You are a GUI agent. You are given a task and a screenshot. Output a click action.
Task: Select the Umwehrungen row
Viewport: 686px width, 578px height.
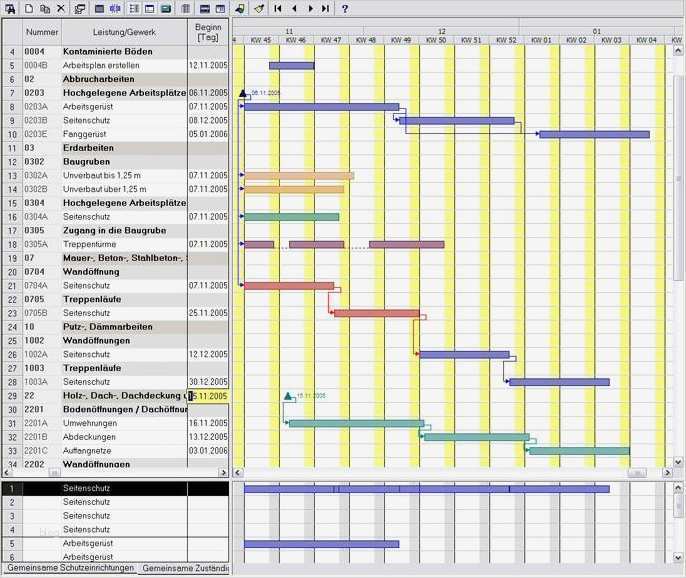116,423
